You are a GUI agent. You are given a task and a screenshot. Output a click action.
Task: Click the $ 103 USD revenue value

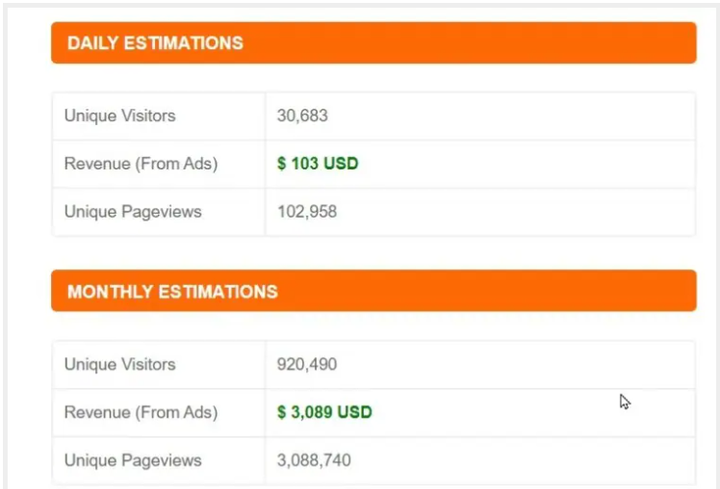[x=318, y=163]
